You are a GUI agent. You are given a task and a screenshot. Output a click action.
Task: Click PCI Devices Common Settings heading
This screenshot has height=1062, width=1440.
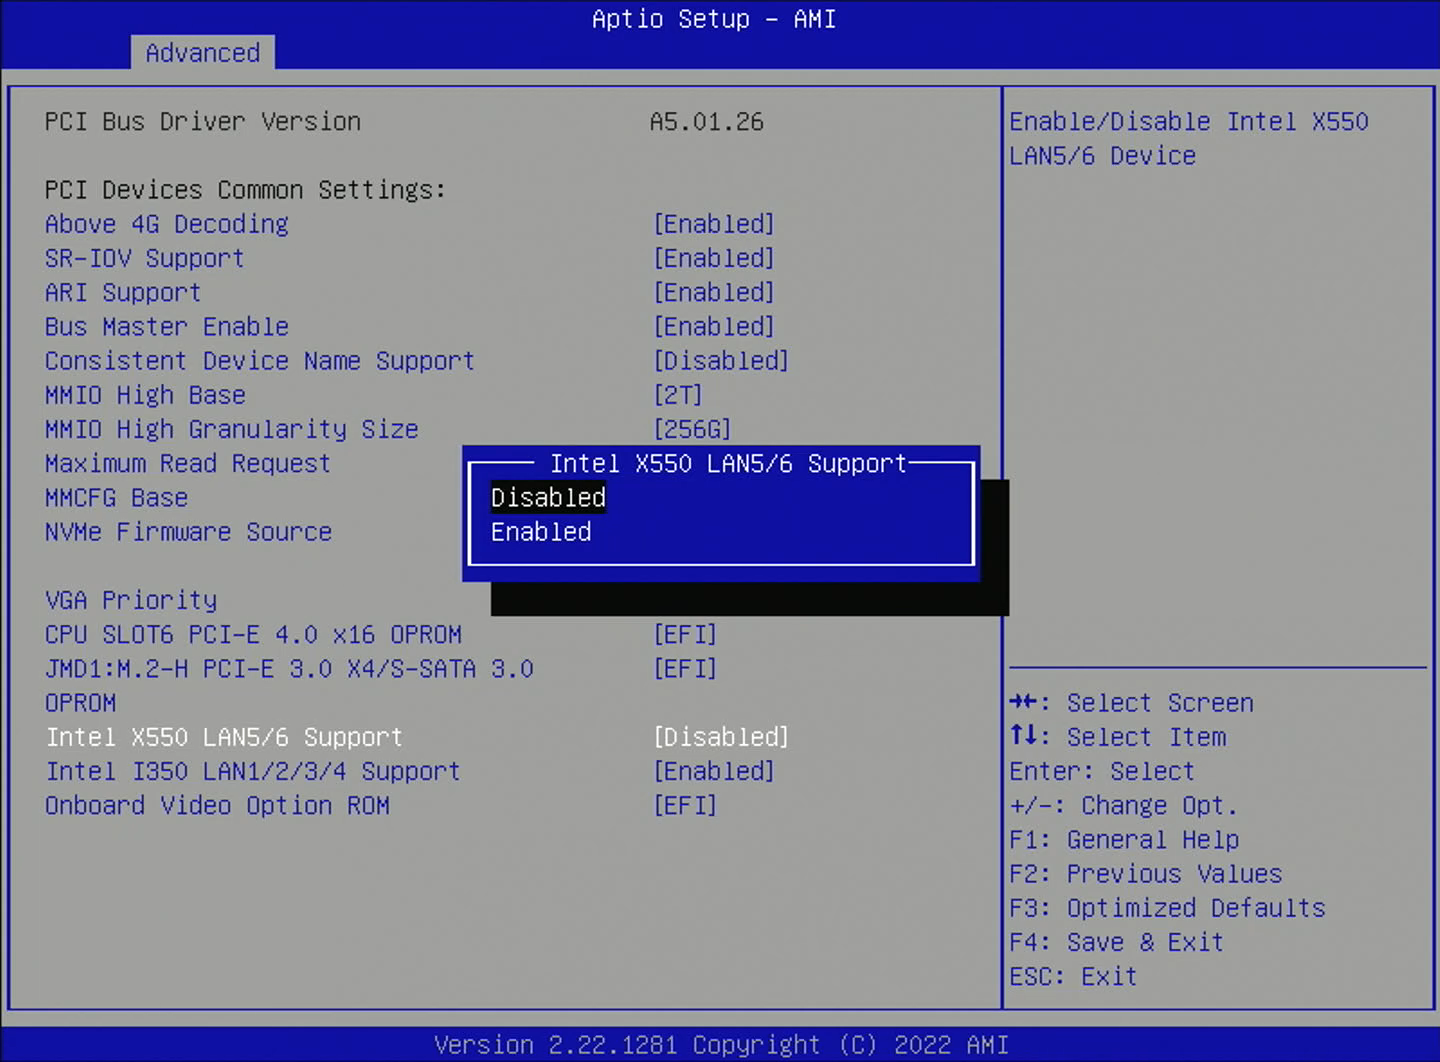(245, 190)
